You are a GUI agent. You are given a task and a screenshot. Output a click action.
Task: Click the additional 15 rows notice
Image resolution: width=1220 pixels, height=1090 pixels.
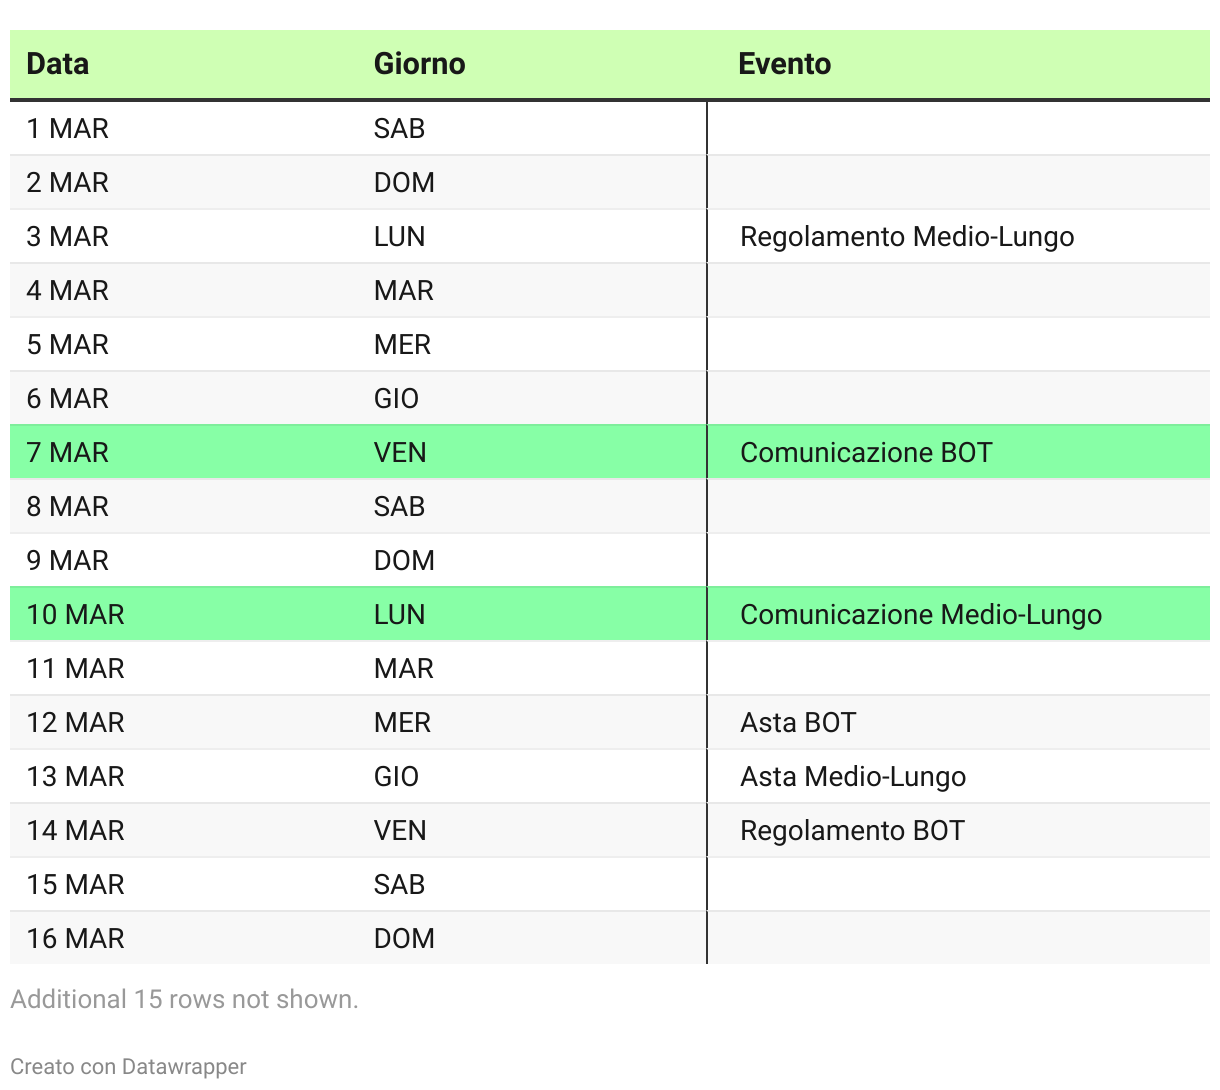click(x=184, y=999)
